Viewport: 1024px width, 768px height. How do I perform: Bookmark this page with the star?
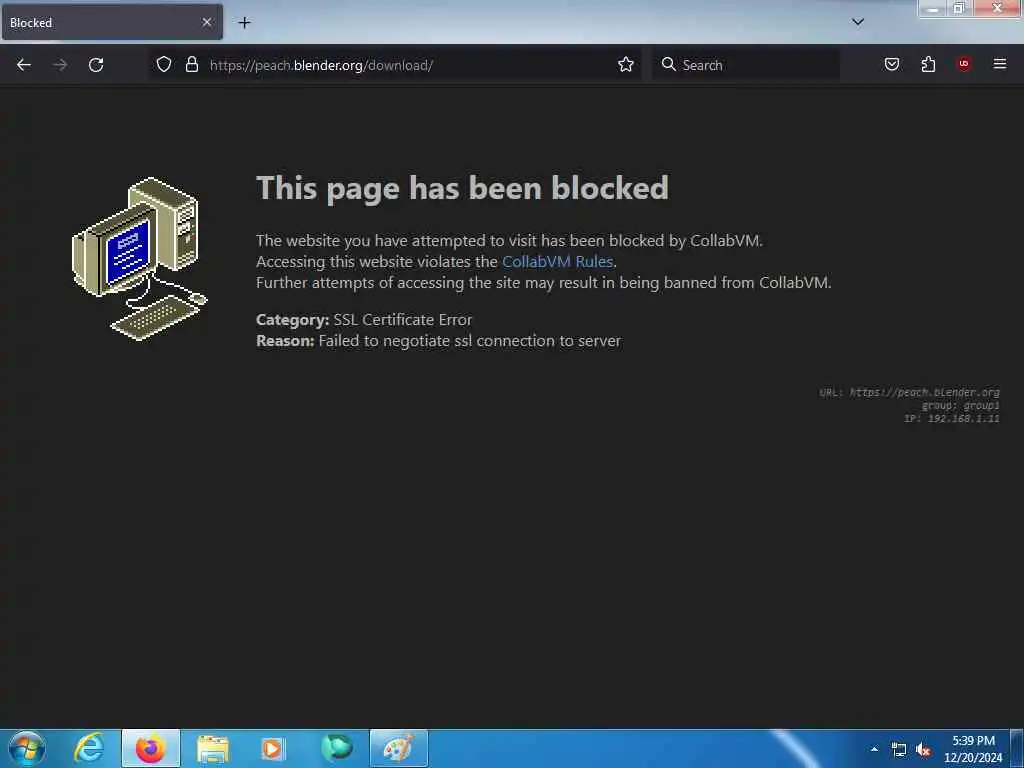(x=626, y=64)
